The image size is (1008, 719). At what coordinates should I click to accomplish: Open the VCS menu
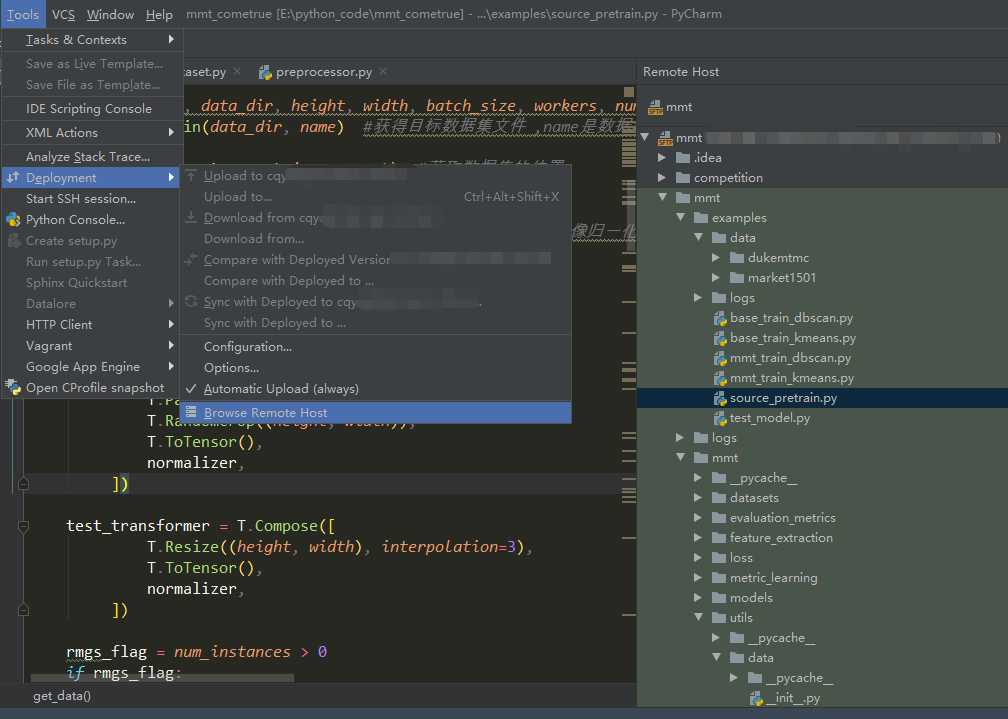(63, 14)
